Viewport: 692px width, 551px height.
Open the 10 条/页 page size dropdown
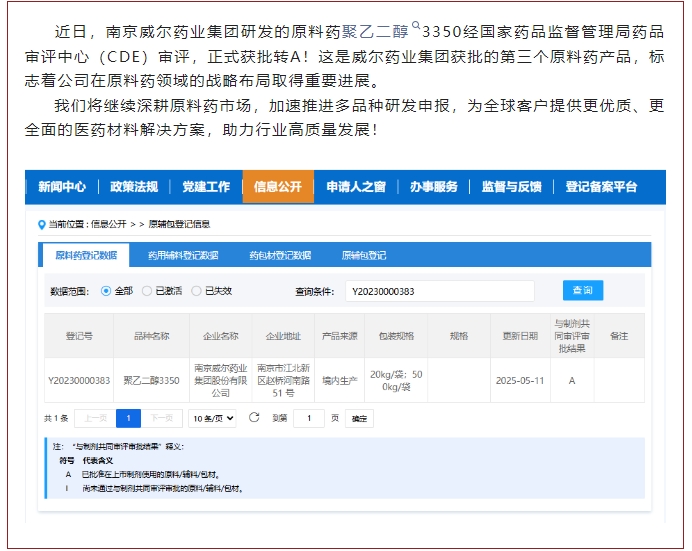click(x=212, y=418)
